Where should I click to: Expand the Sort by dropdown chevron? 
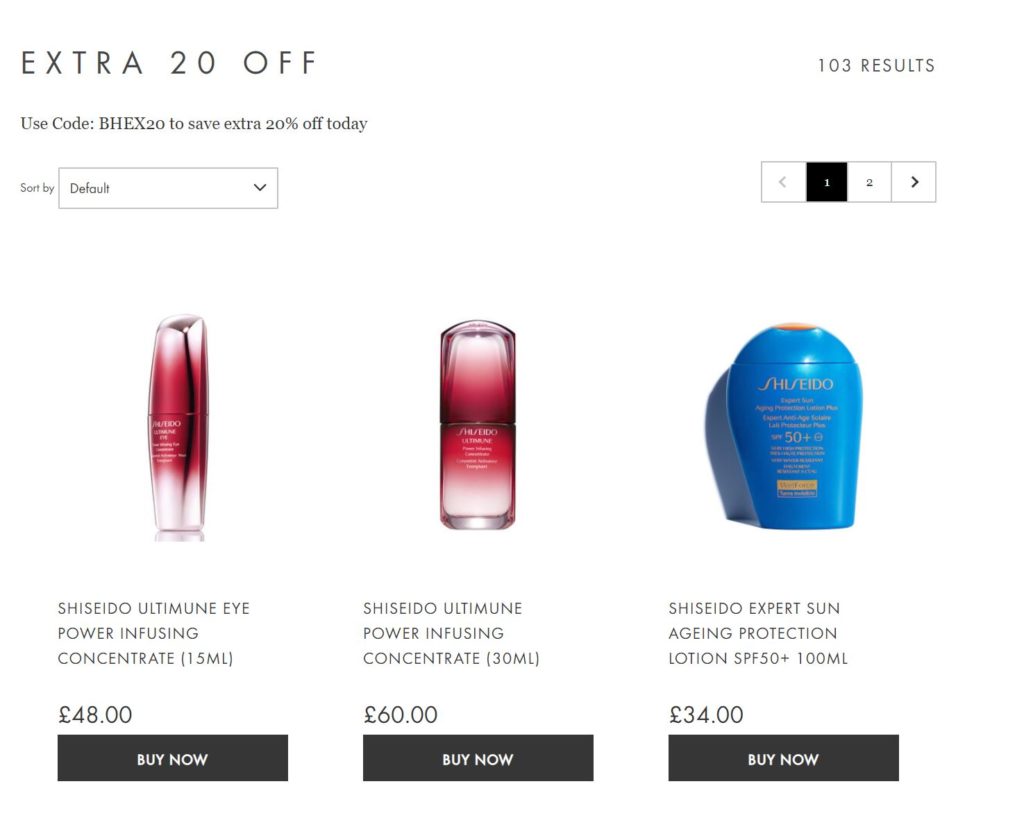[x=260, y=188]
